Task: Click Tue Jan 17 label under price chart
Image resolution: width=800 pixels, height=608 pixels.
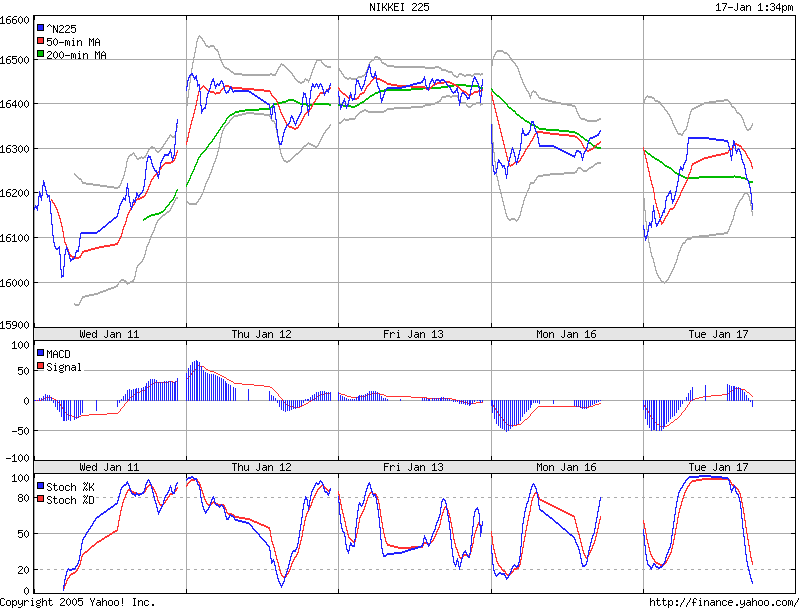Action: 718,335
